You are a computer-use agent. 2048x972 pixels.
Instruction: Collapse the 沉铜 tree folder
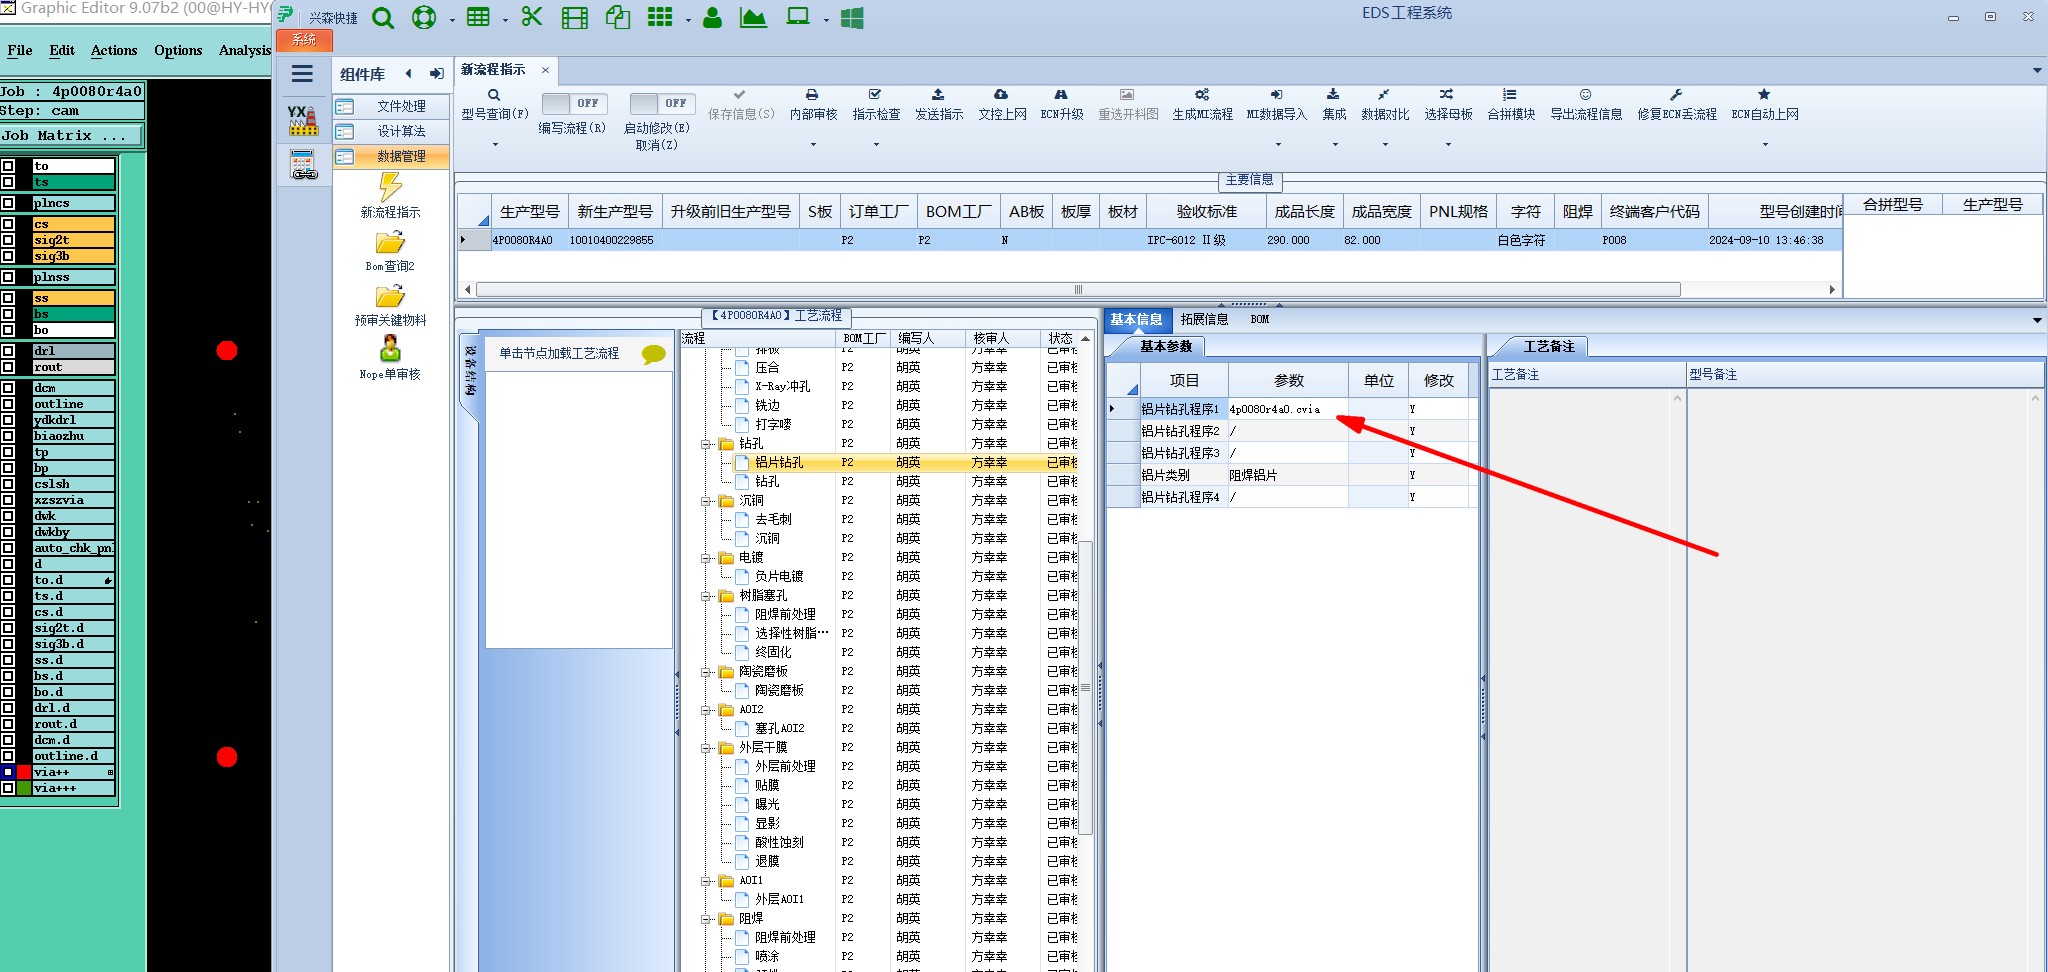706,501
